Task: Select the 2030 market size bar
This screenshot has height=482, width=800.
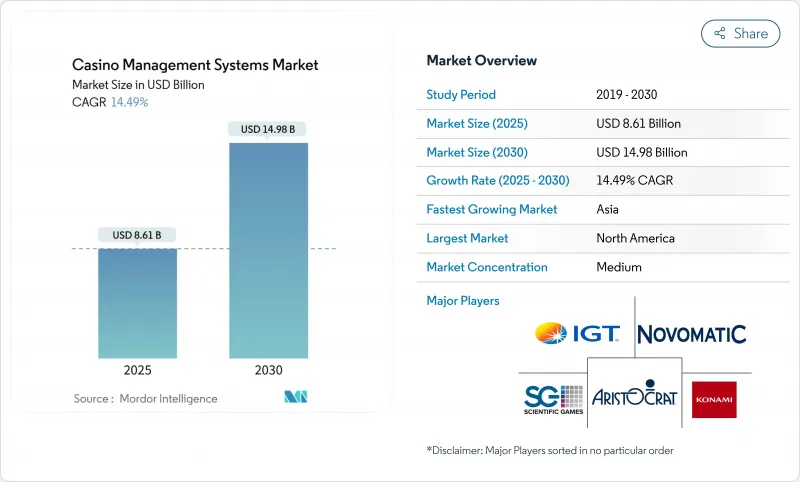Action: 268,250
